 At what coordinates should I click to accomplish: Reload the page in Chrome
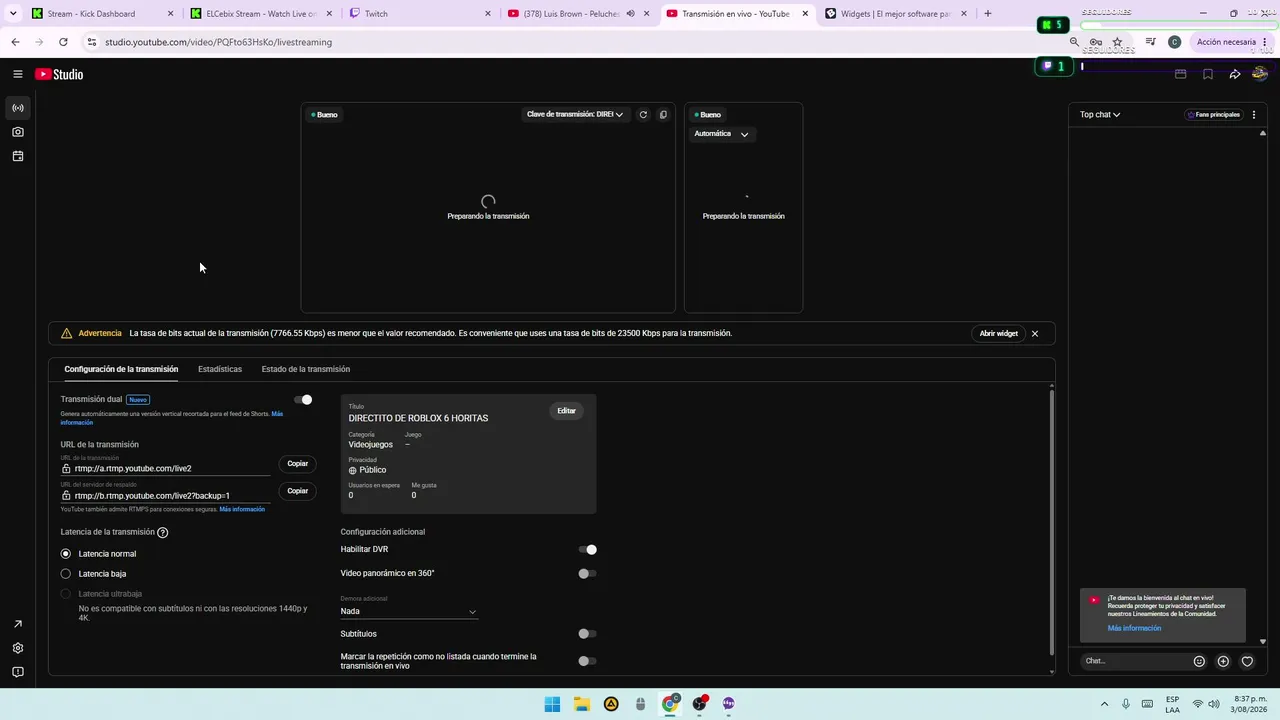(x=63, y=42)
